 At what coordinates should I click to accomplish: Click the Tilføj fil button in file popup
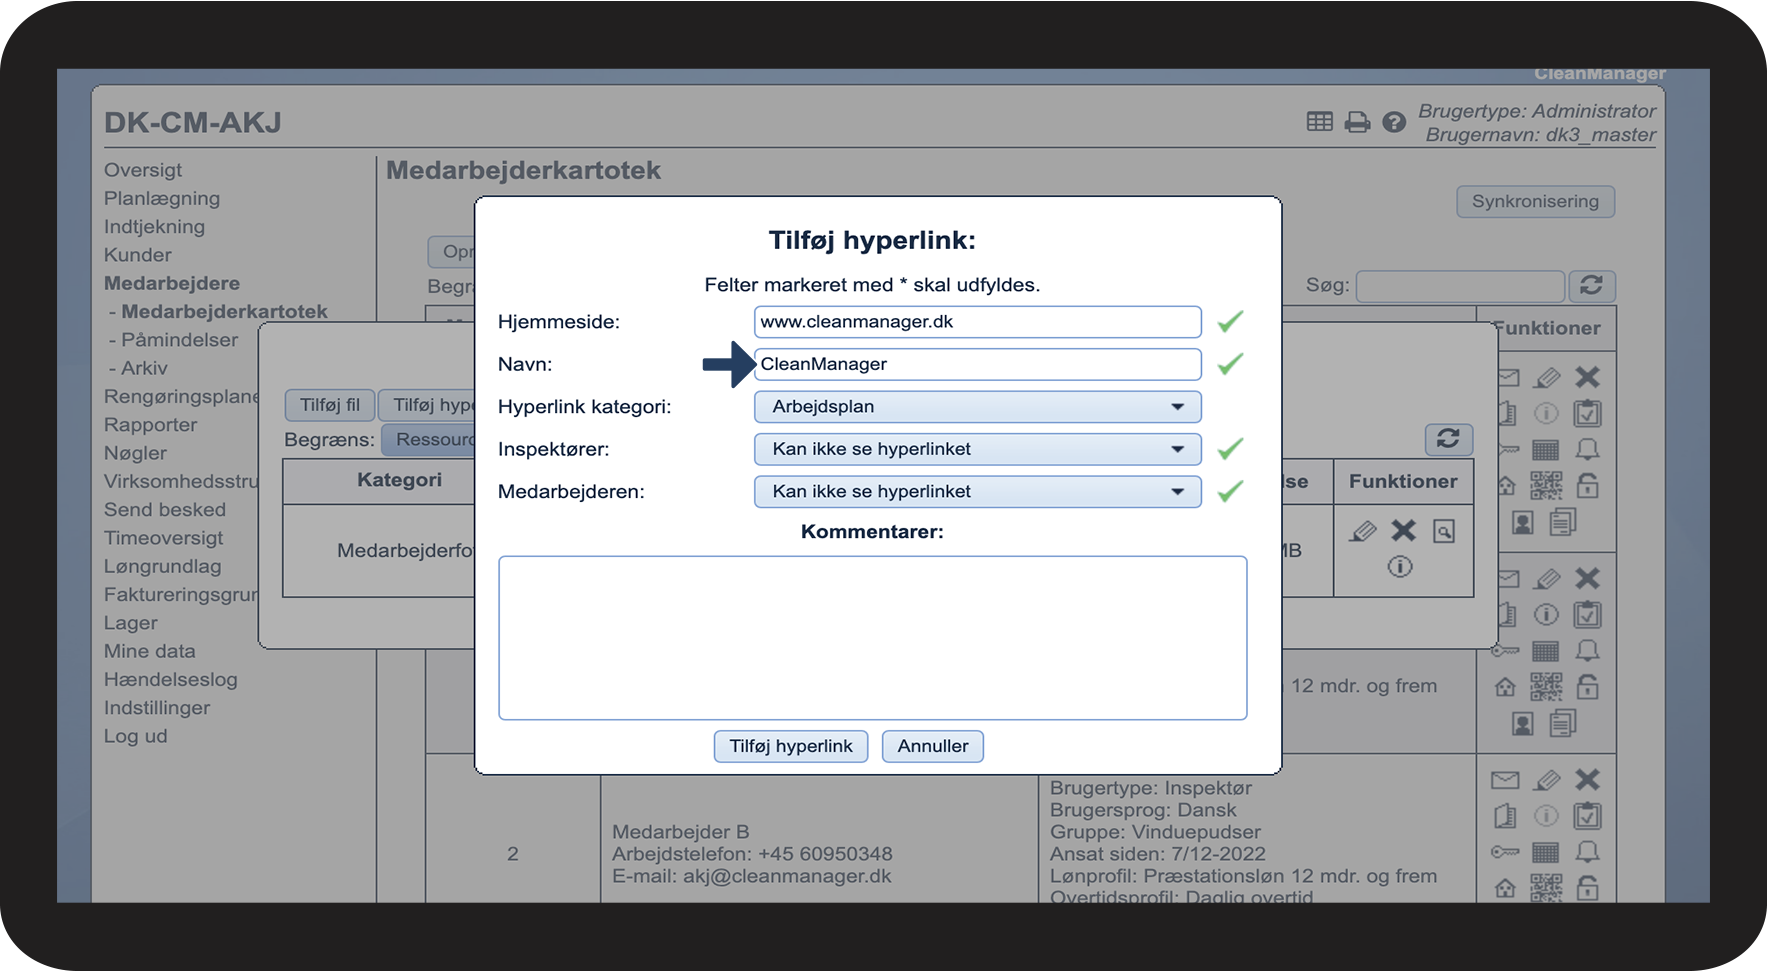point(330,405)
